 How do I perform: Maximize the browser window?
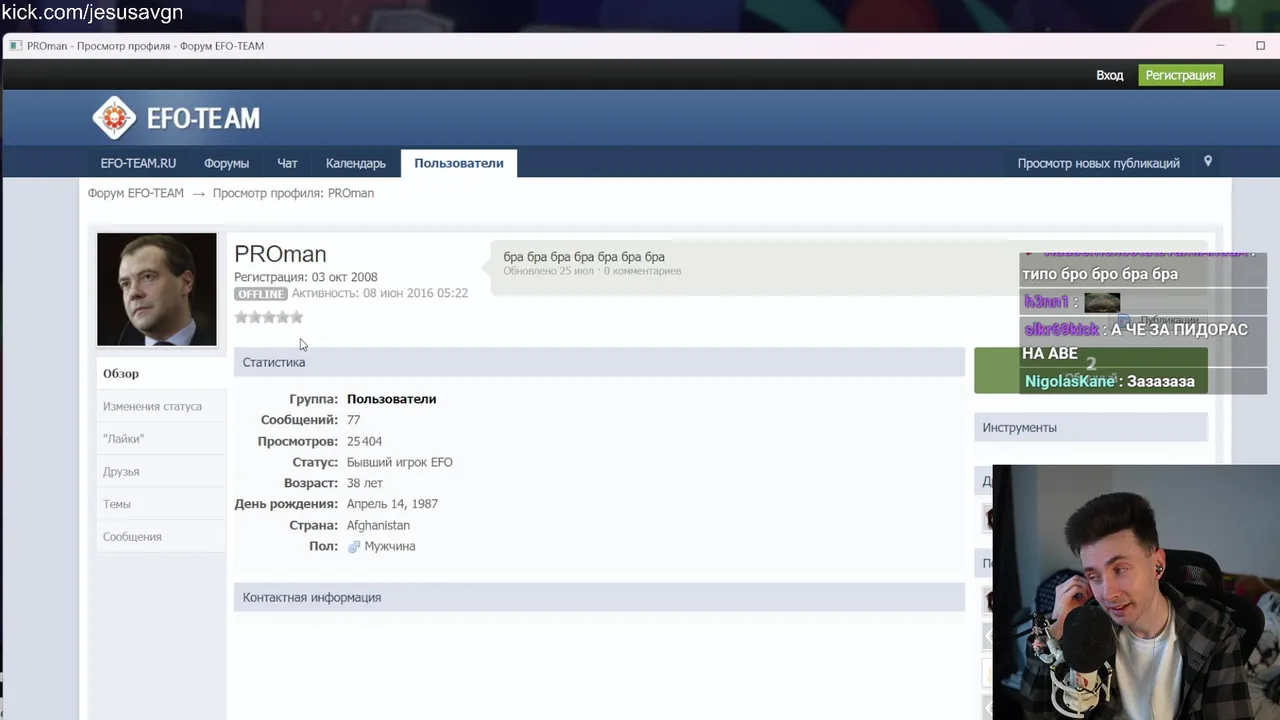1260,45
